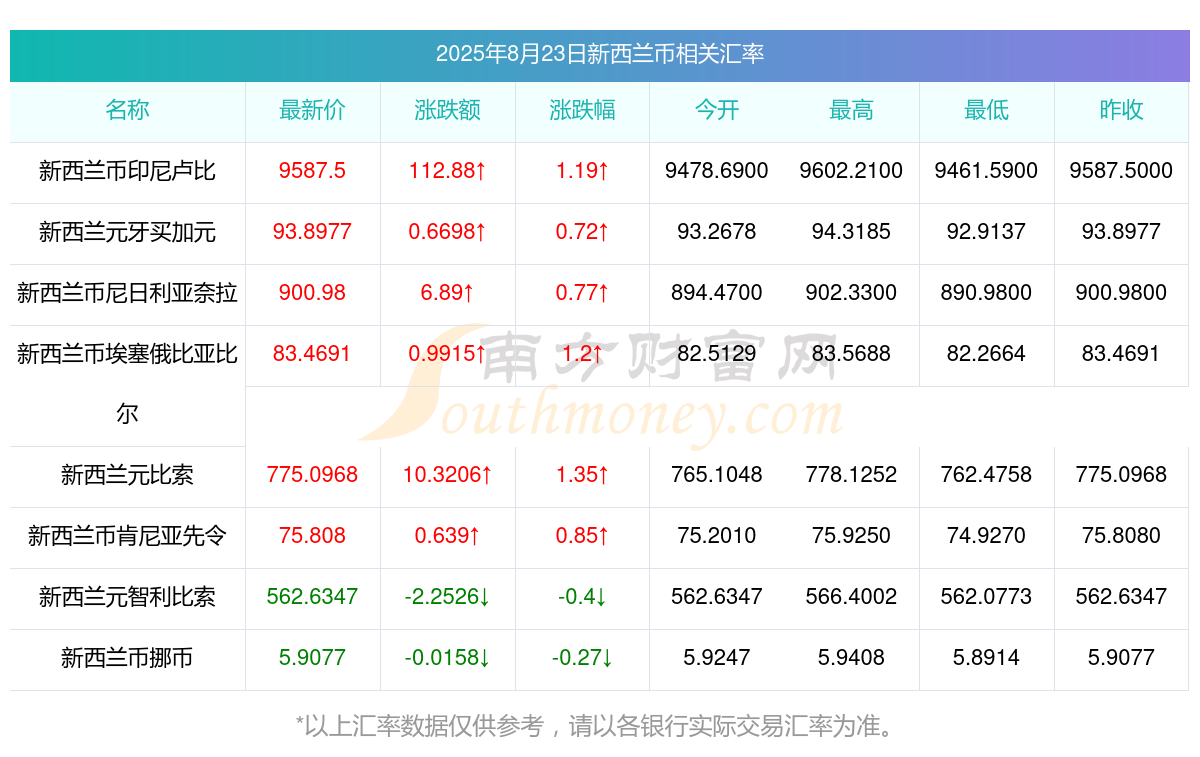Click change percent -0.4↓
Screen dimensions: 1200x757
583,597
